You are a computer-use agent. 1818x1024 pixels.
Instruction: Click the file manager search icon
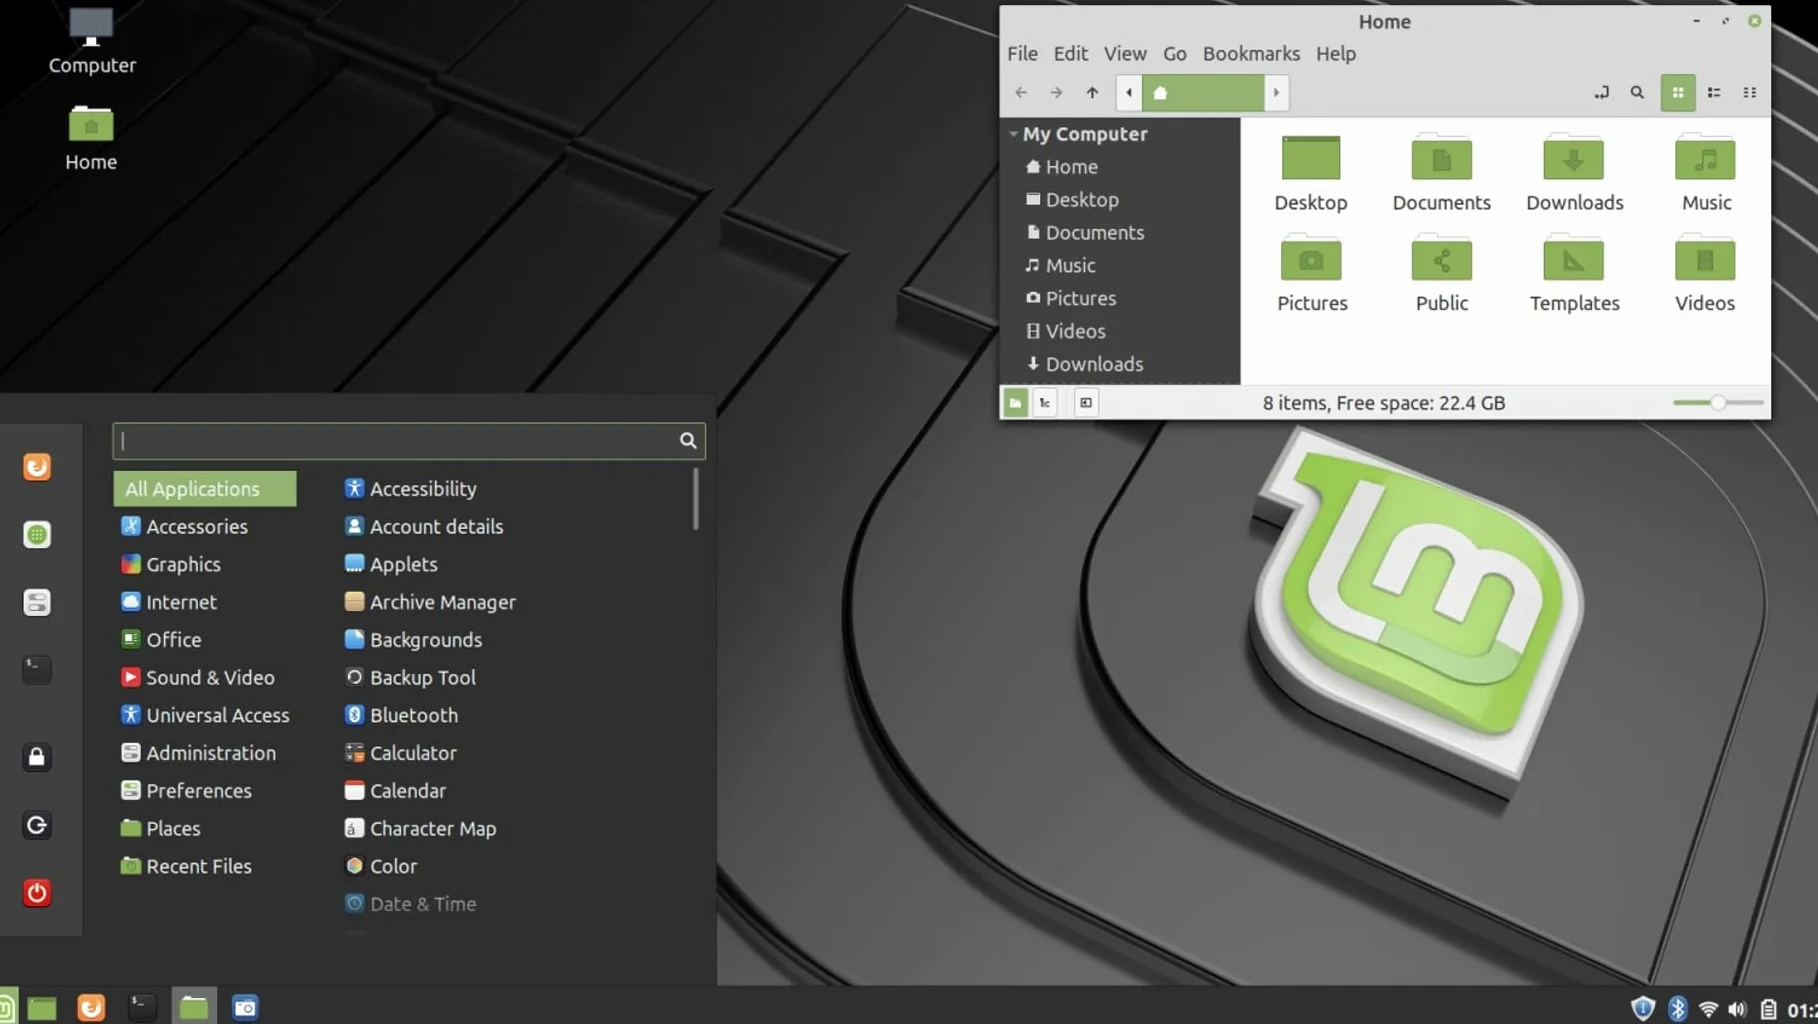1637,93
